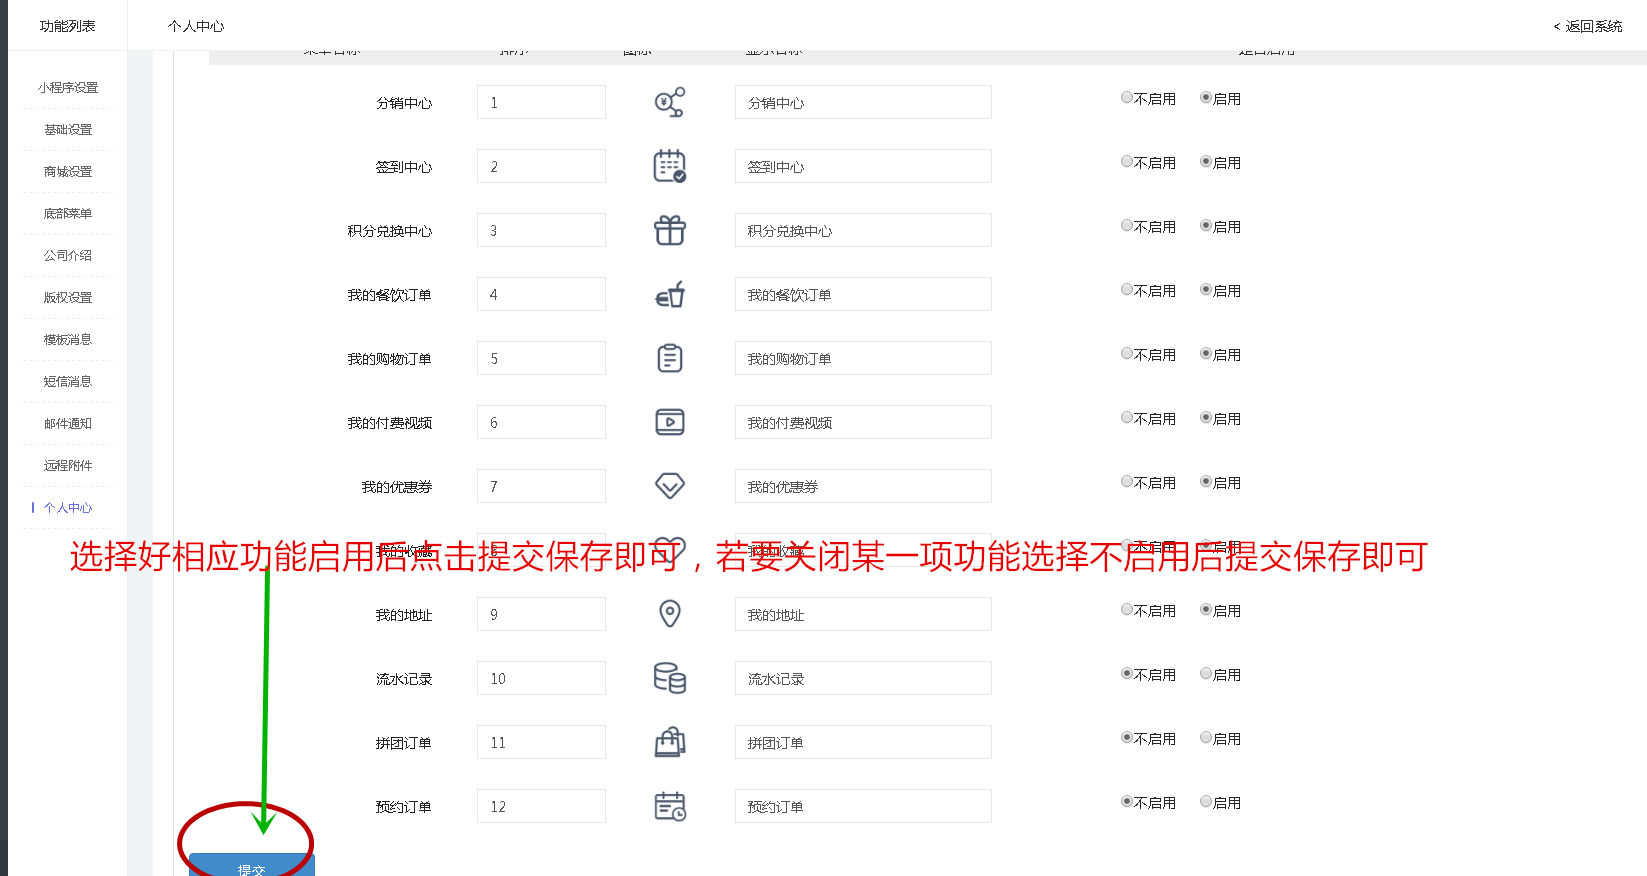Open 小程序设置 in the sidebar

click(68, 88)
